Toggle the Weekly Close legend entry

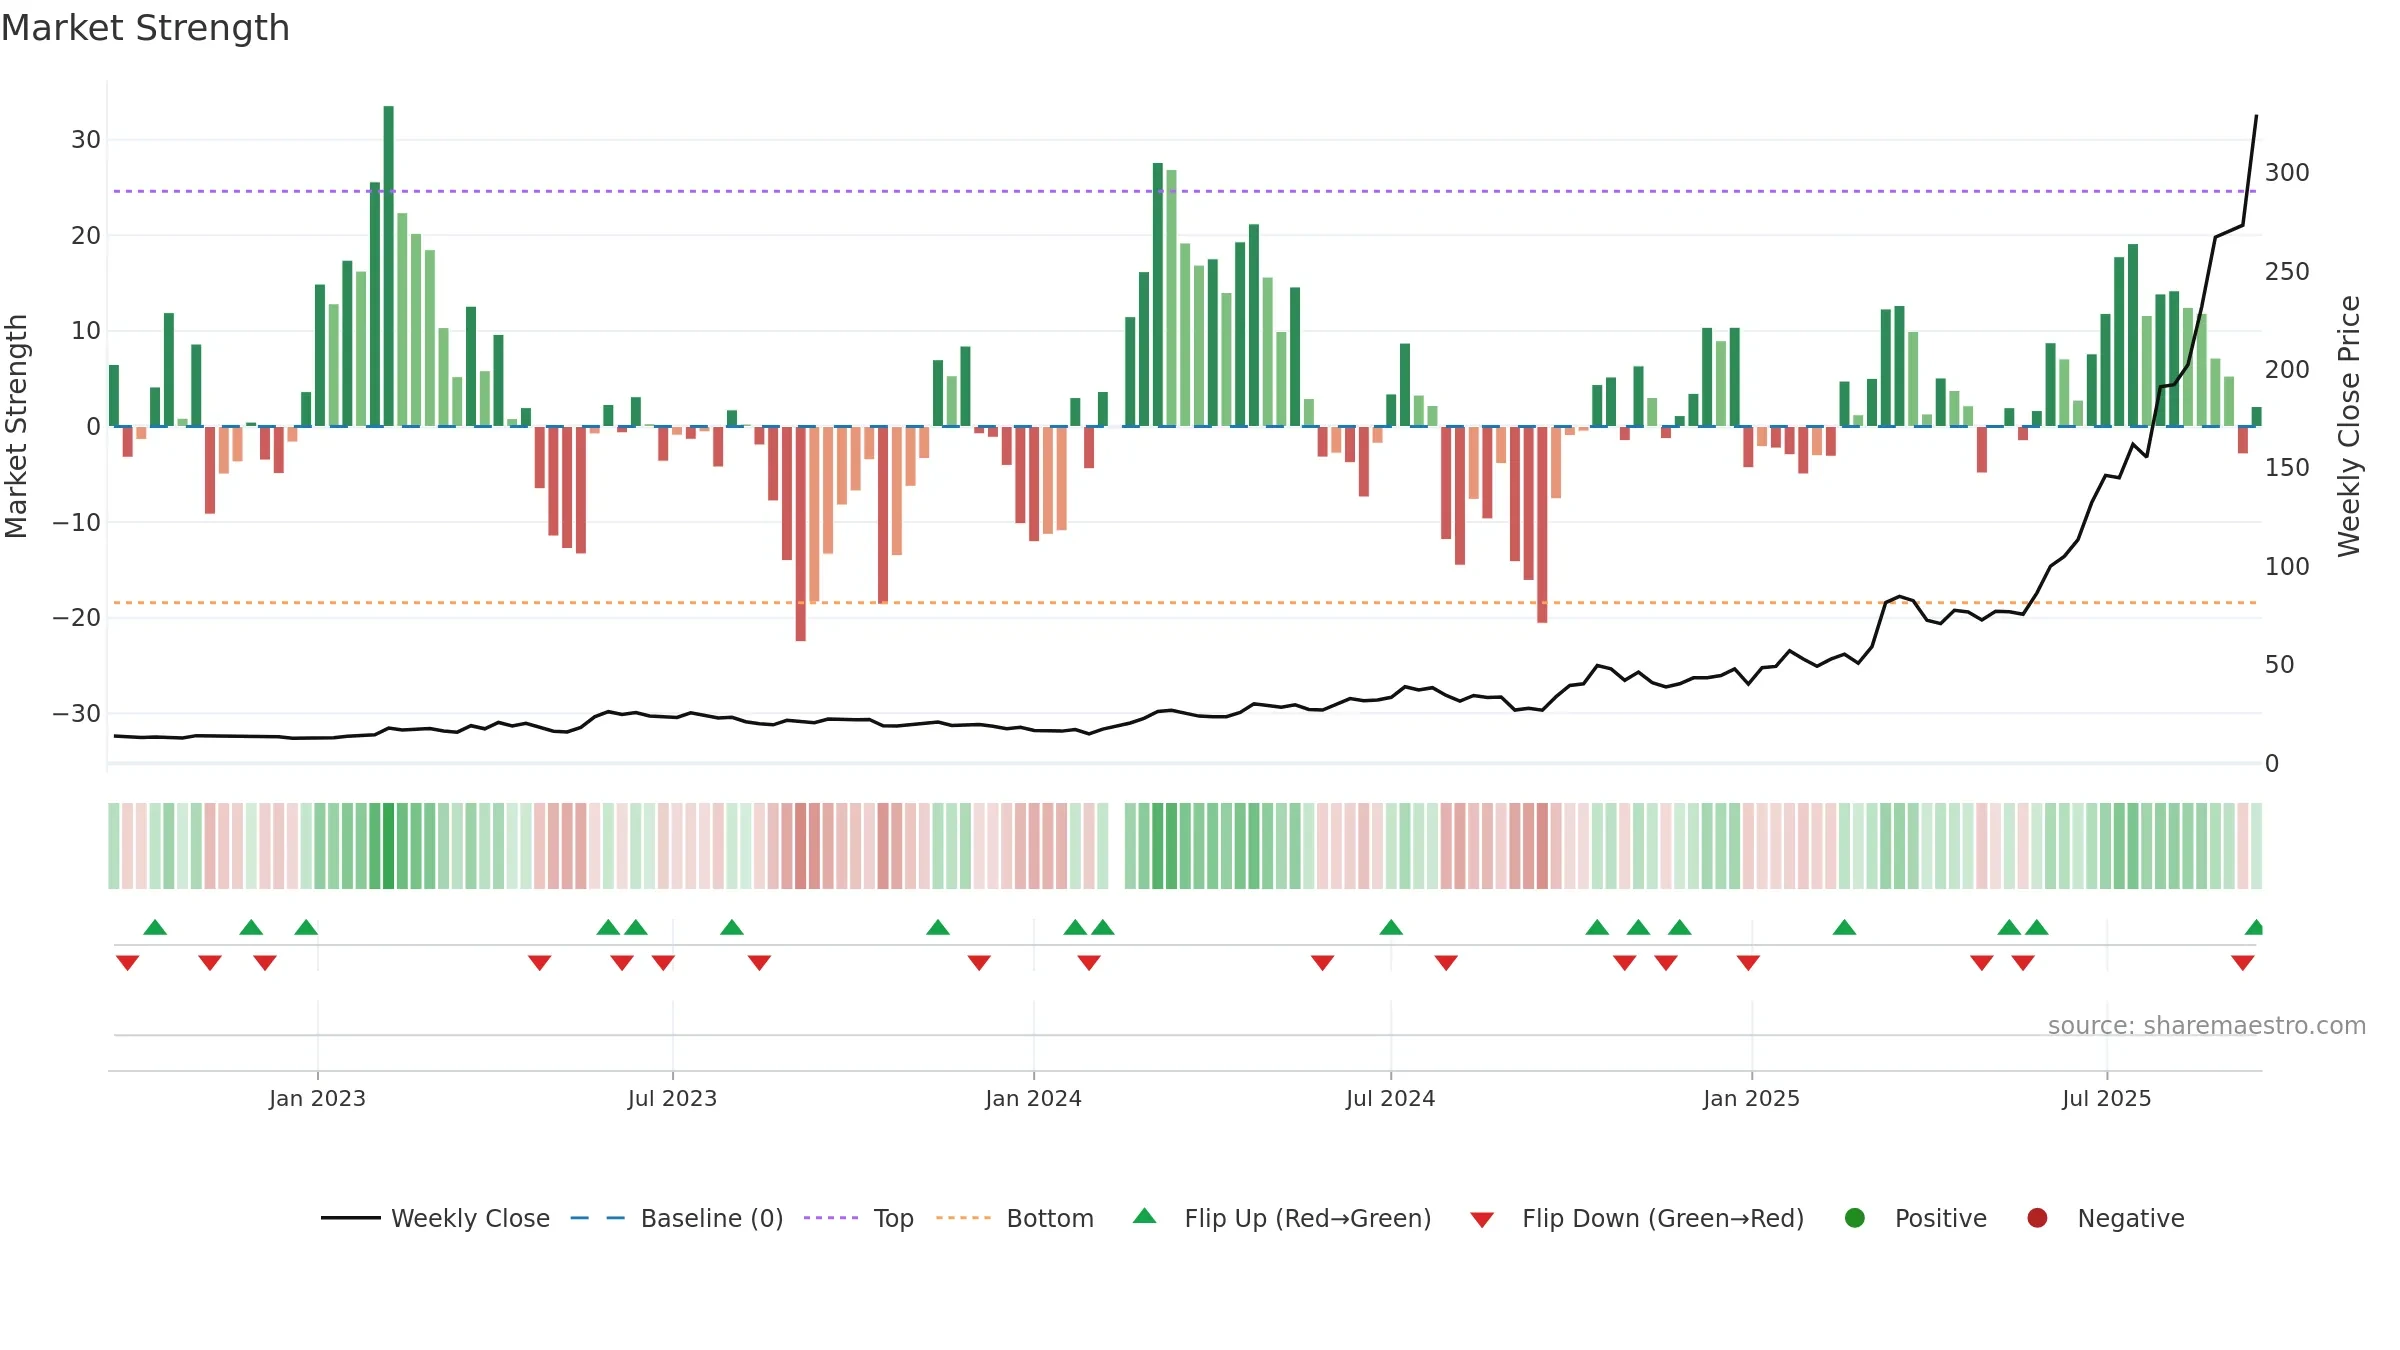pos(435,1218)
